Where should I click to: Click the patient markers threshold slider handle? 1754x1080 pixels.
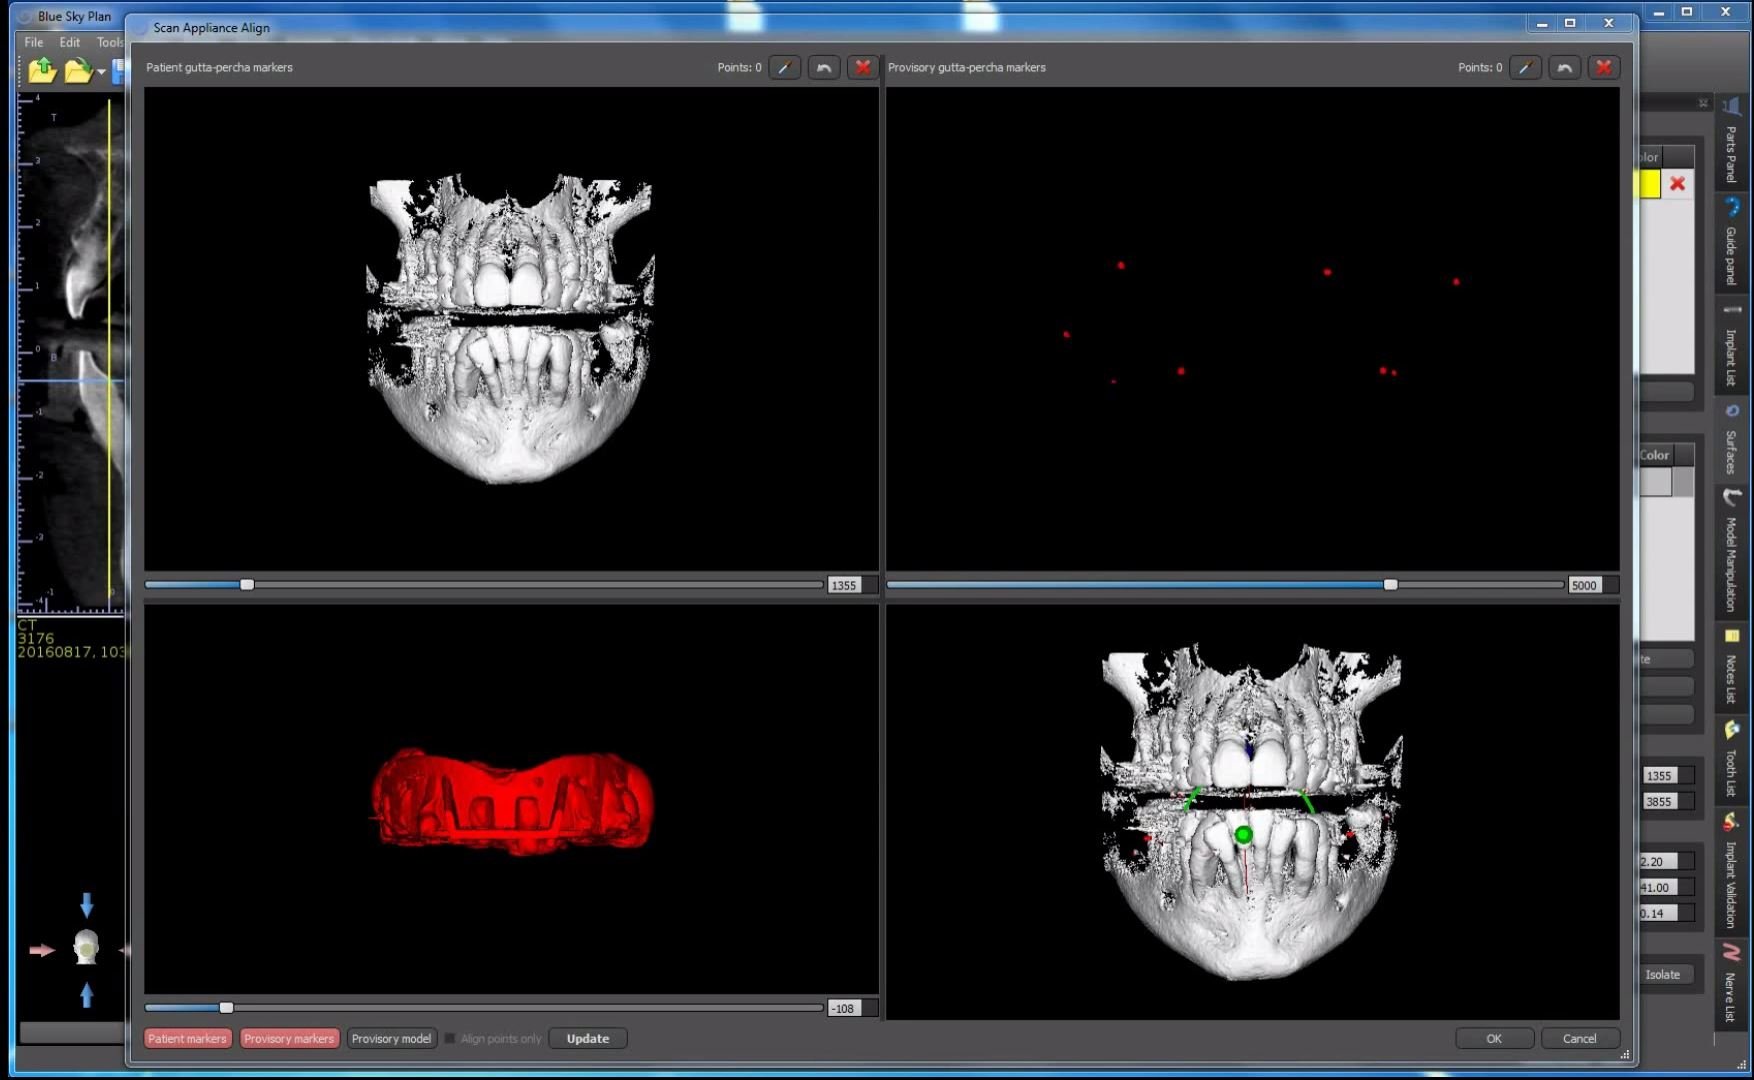247,584
